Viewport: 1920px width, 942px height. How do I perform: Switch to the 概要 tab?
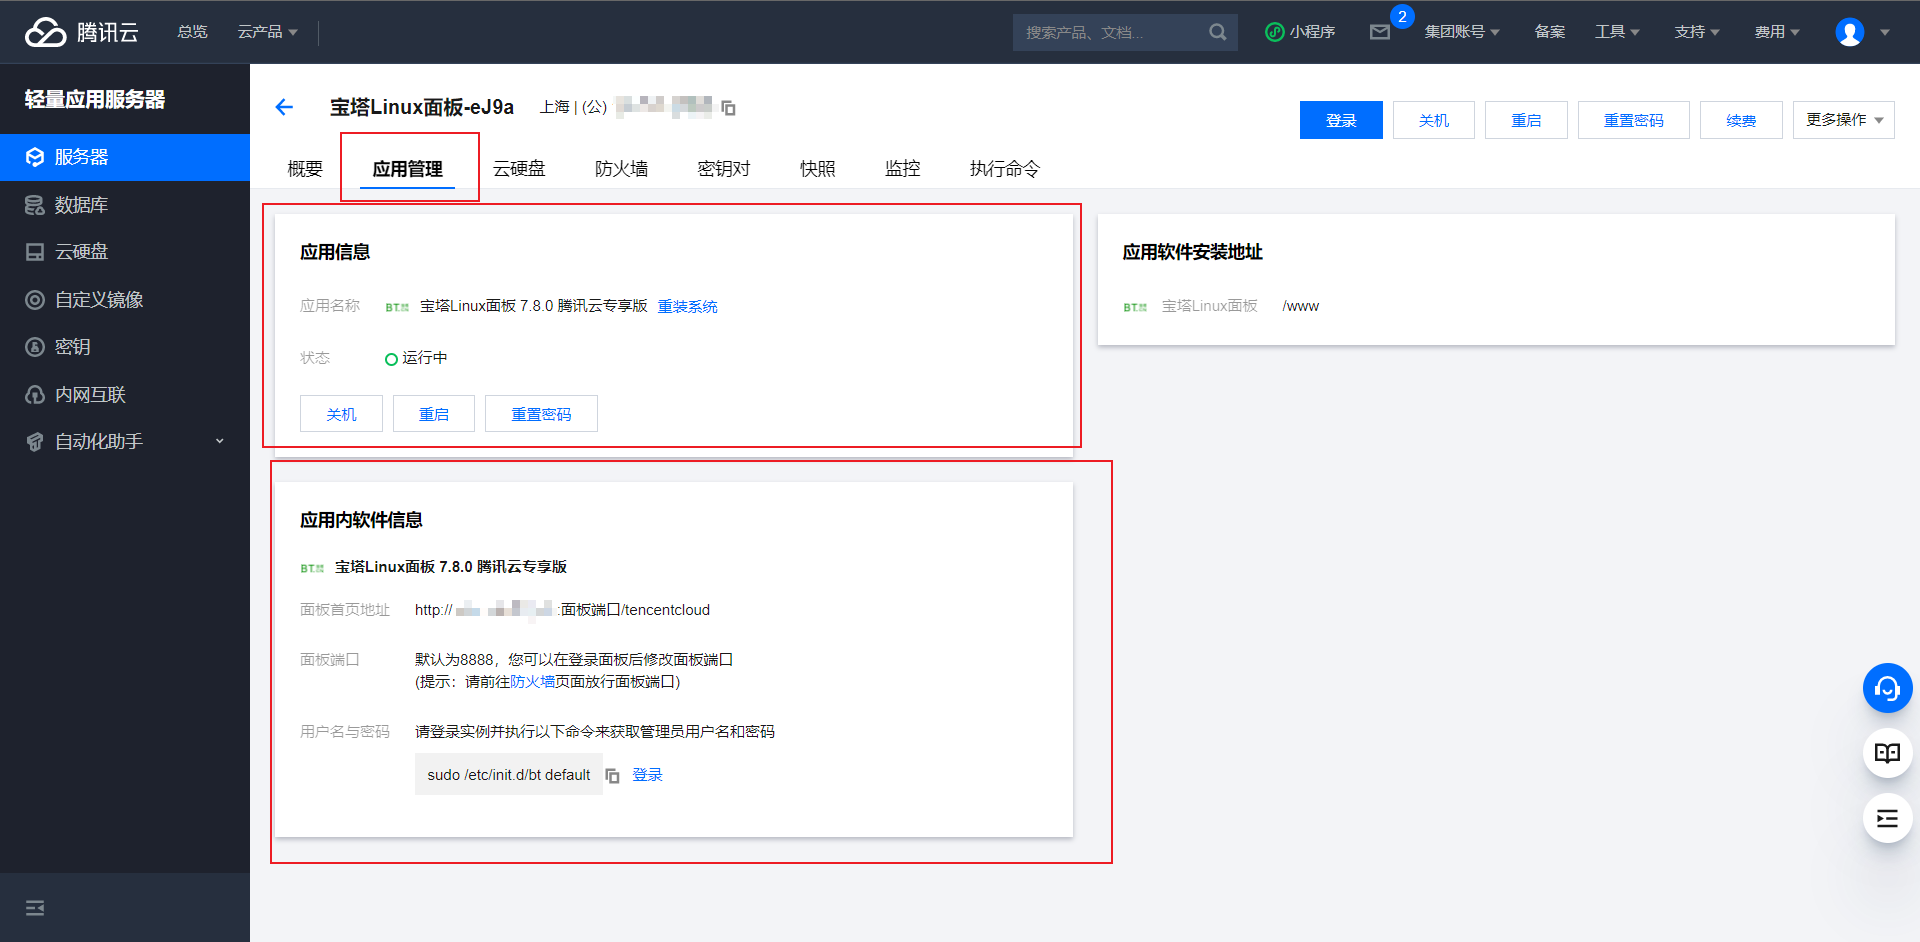click(305, 169)
